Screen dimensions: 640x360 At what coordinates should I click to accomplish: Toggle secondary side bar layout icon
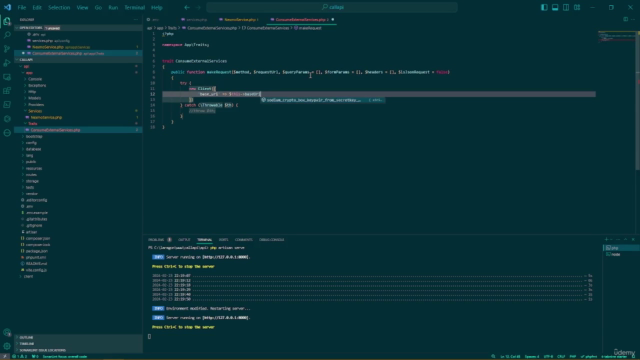566,7
